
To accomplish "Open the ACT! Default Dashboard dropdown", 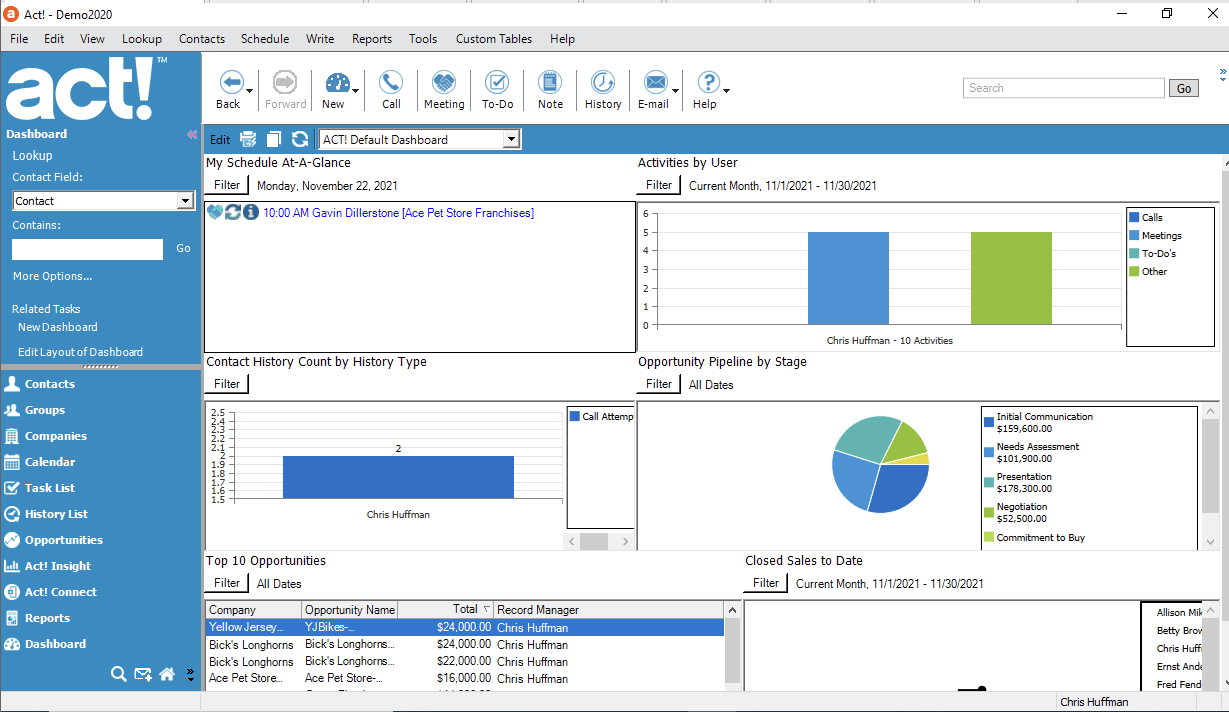I will click(x=511, y=140).
